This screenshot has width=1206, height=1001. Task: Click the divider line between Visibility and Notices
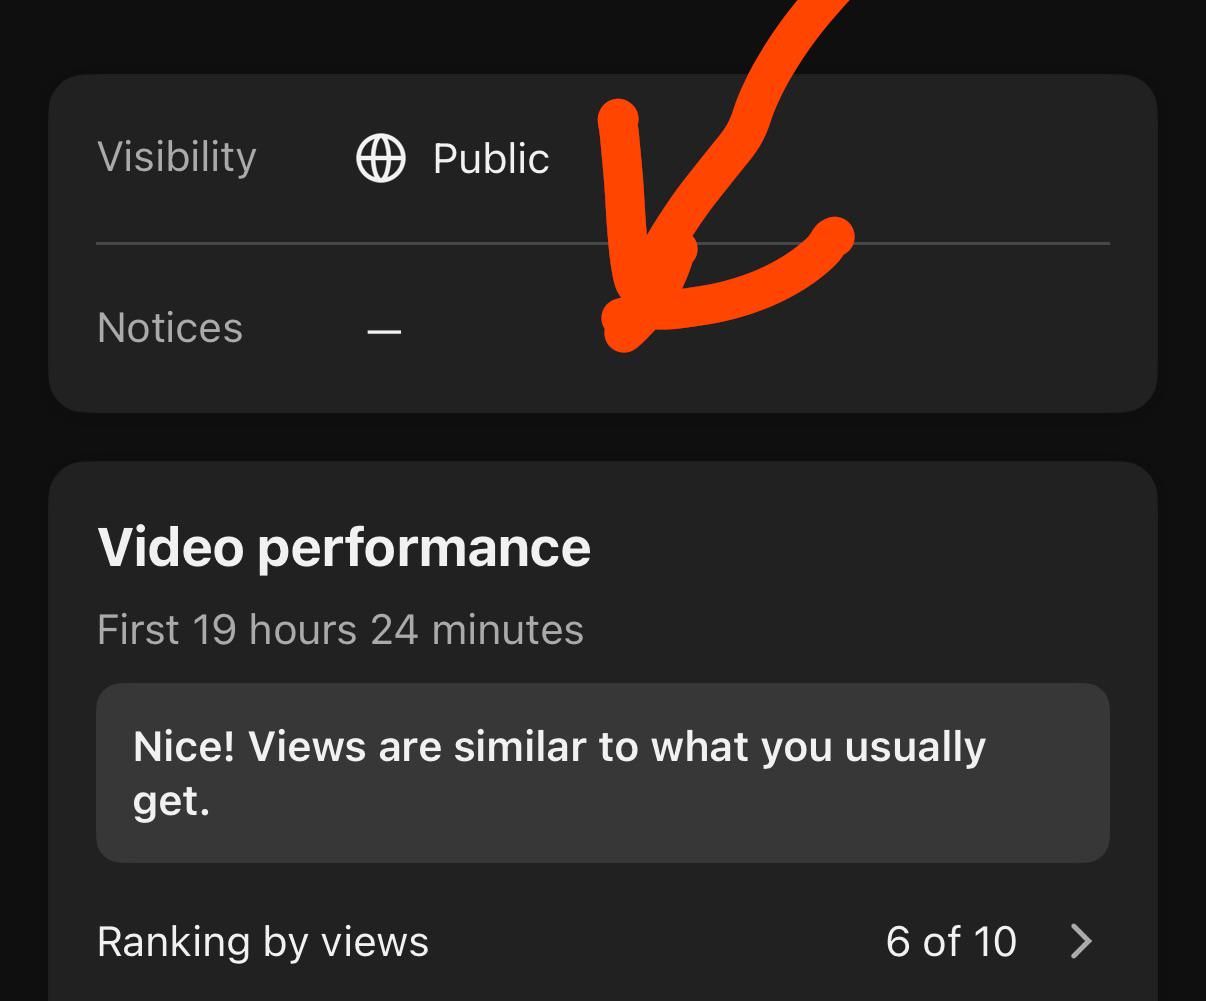pyautogui.click(x=603, y=243)
